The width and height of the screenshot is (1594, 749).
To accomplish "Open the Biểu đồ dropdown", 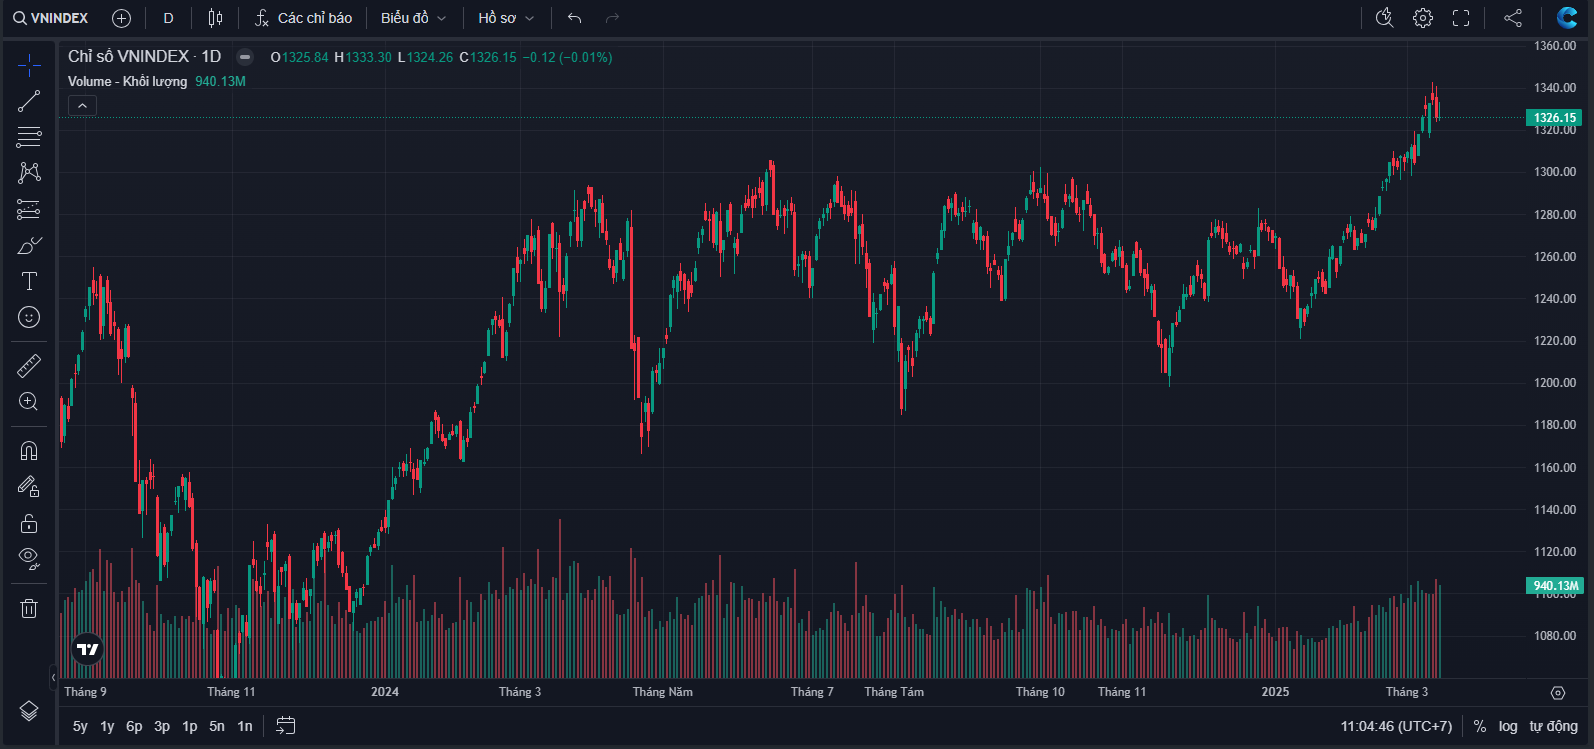I will tap(413, 18).
